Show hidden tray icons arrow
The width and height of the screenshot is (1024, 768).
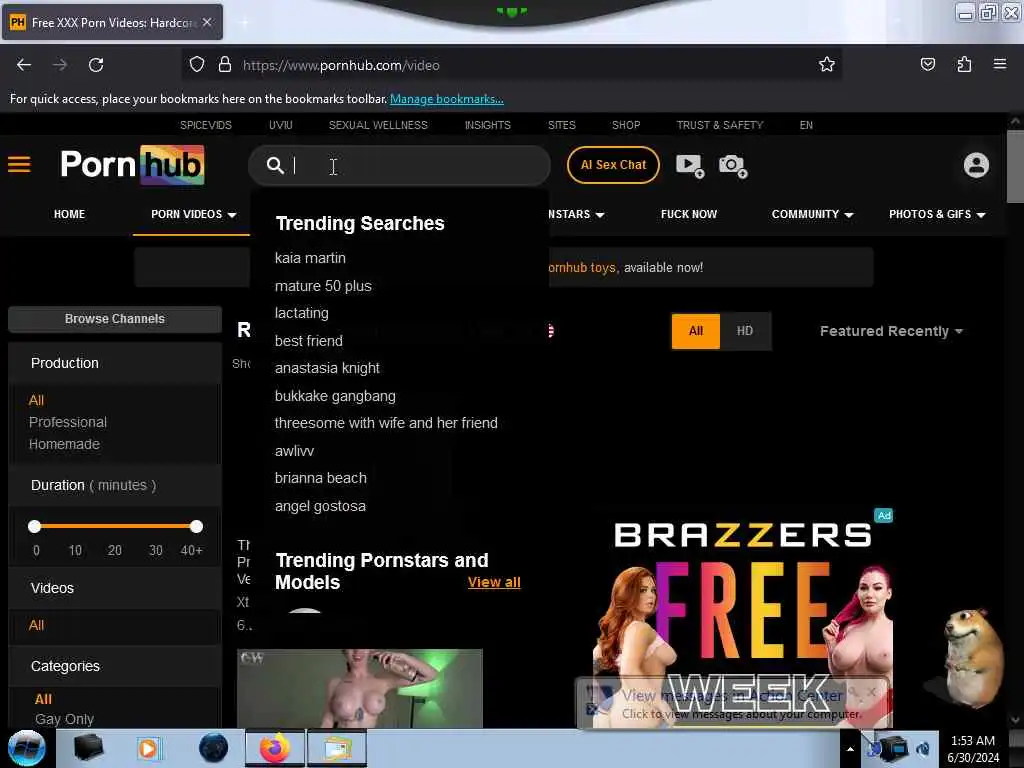(850, 749)
